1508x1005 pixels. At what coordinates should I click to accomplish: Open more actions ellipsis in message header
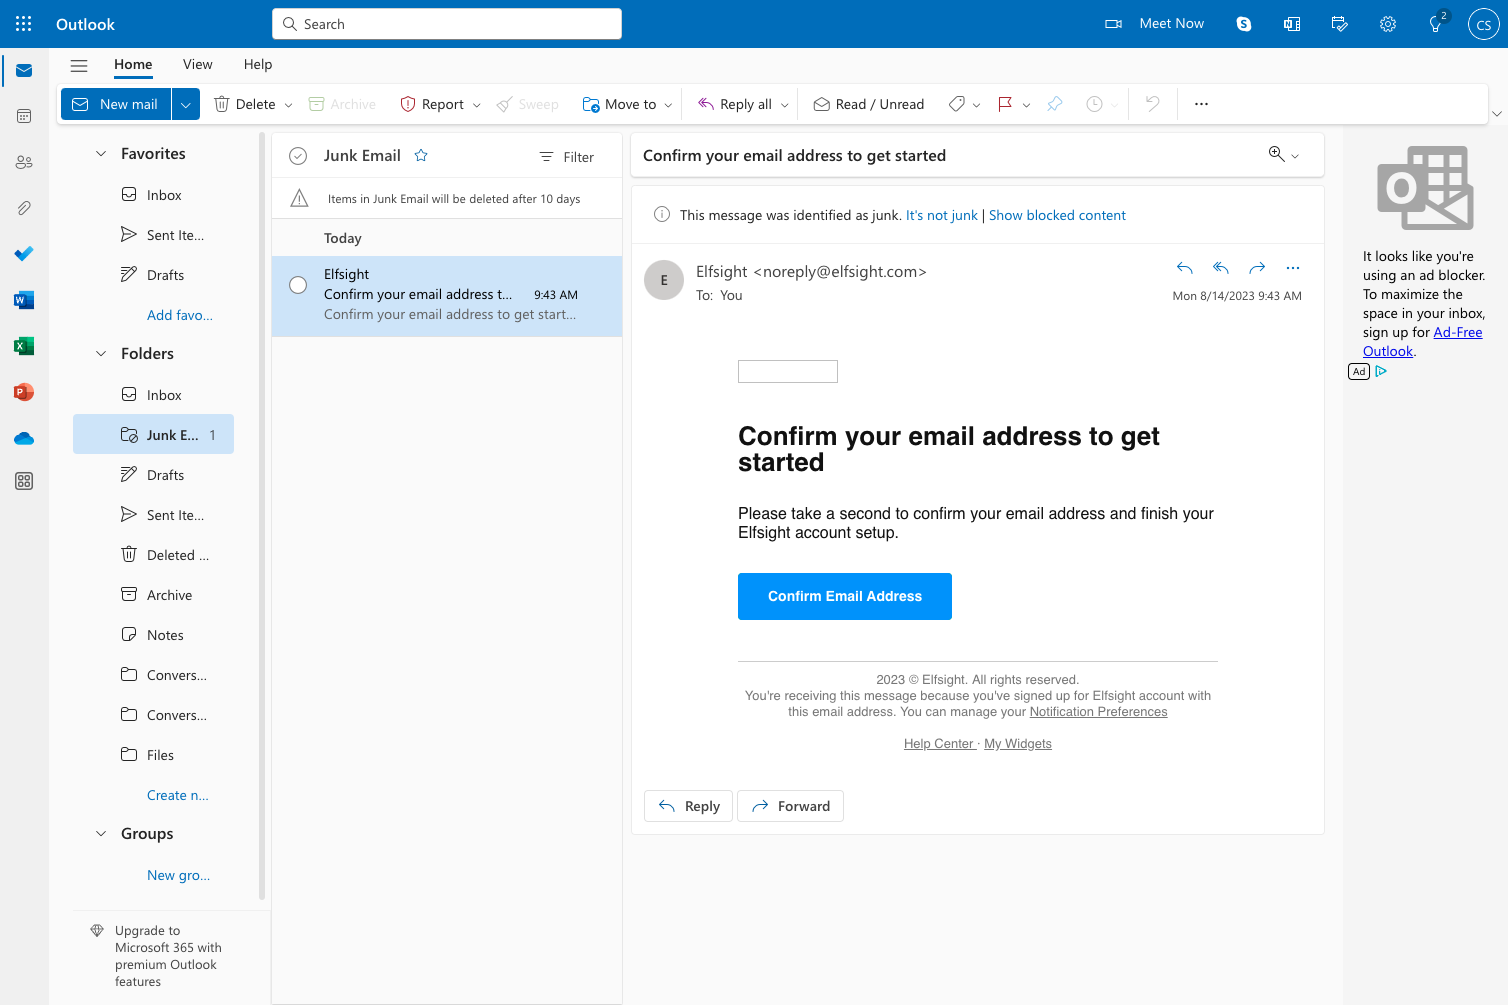coord(1293,268)
